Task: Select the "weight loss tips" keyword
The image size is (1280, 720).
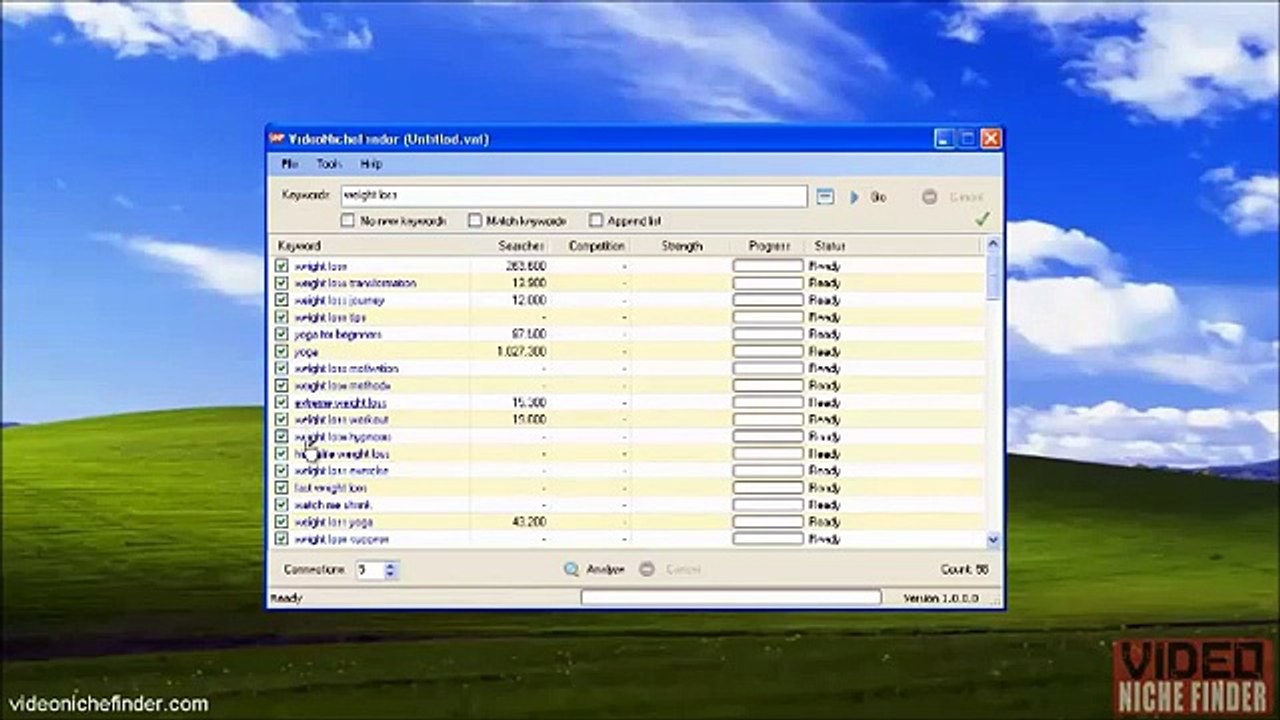Action: (330, 317)
